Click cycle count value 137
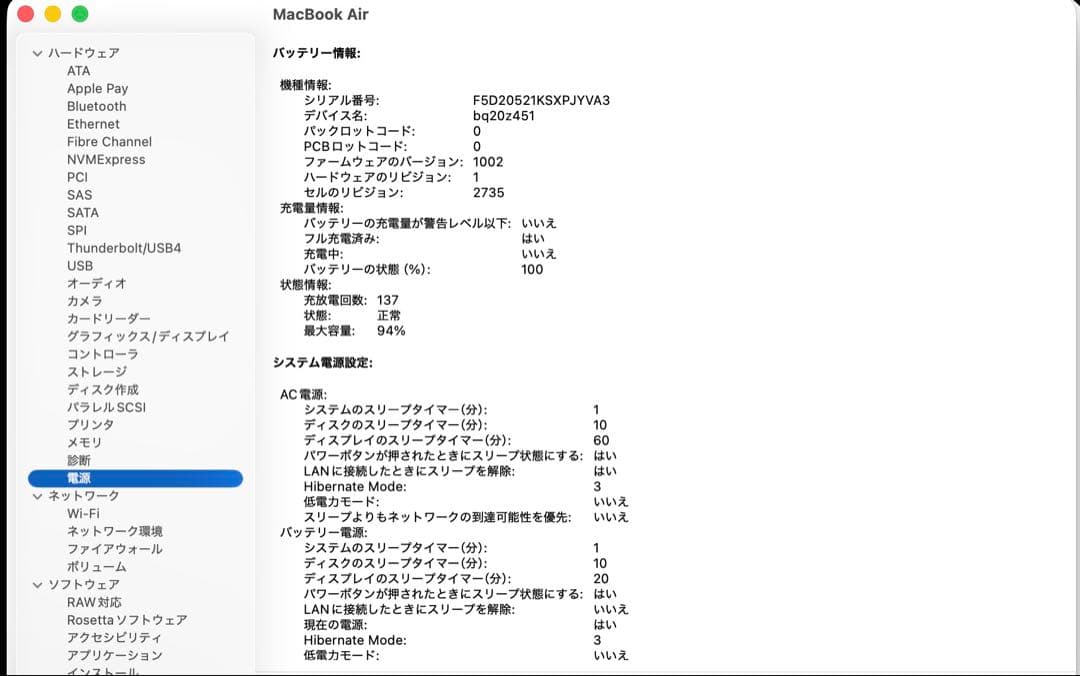The image size is (1080, 676). (388, 300)
